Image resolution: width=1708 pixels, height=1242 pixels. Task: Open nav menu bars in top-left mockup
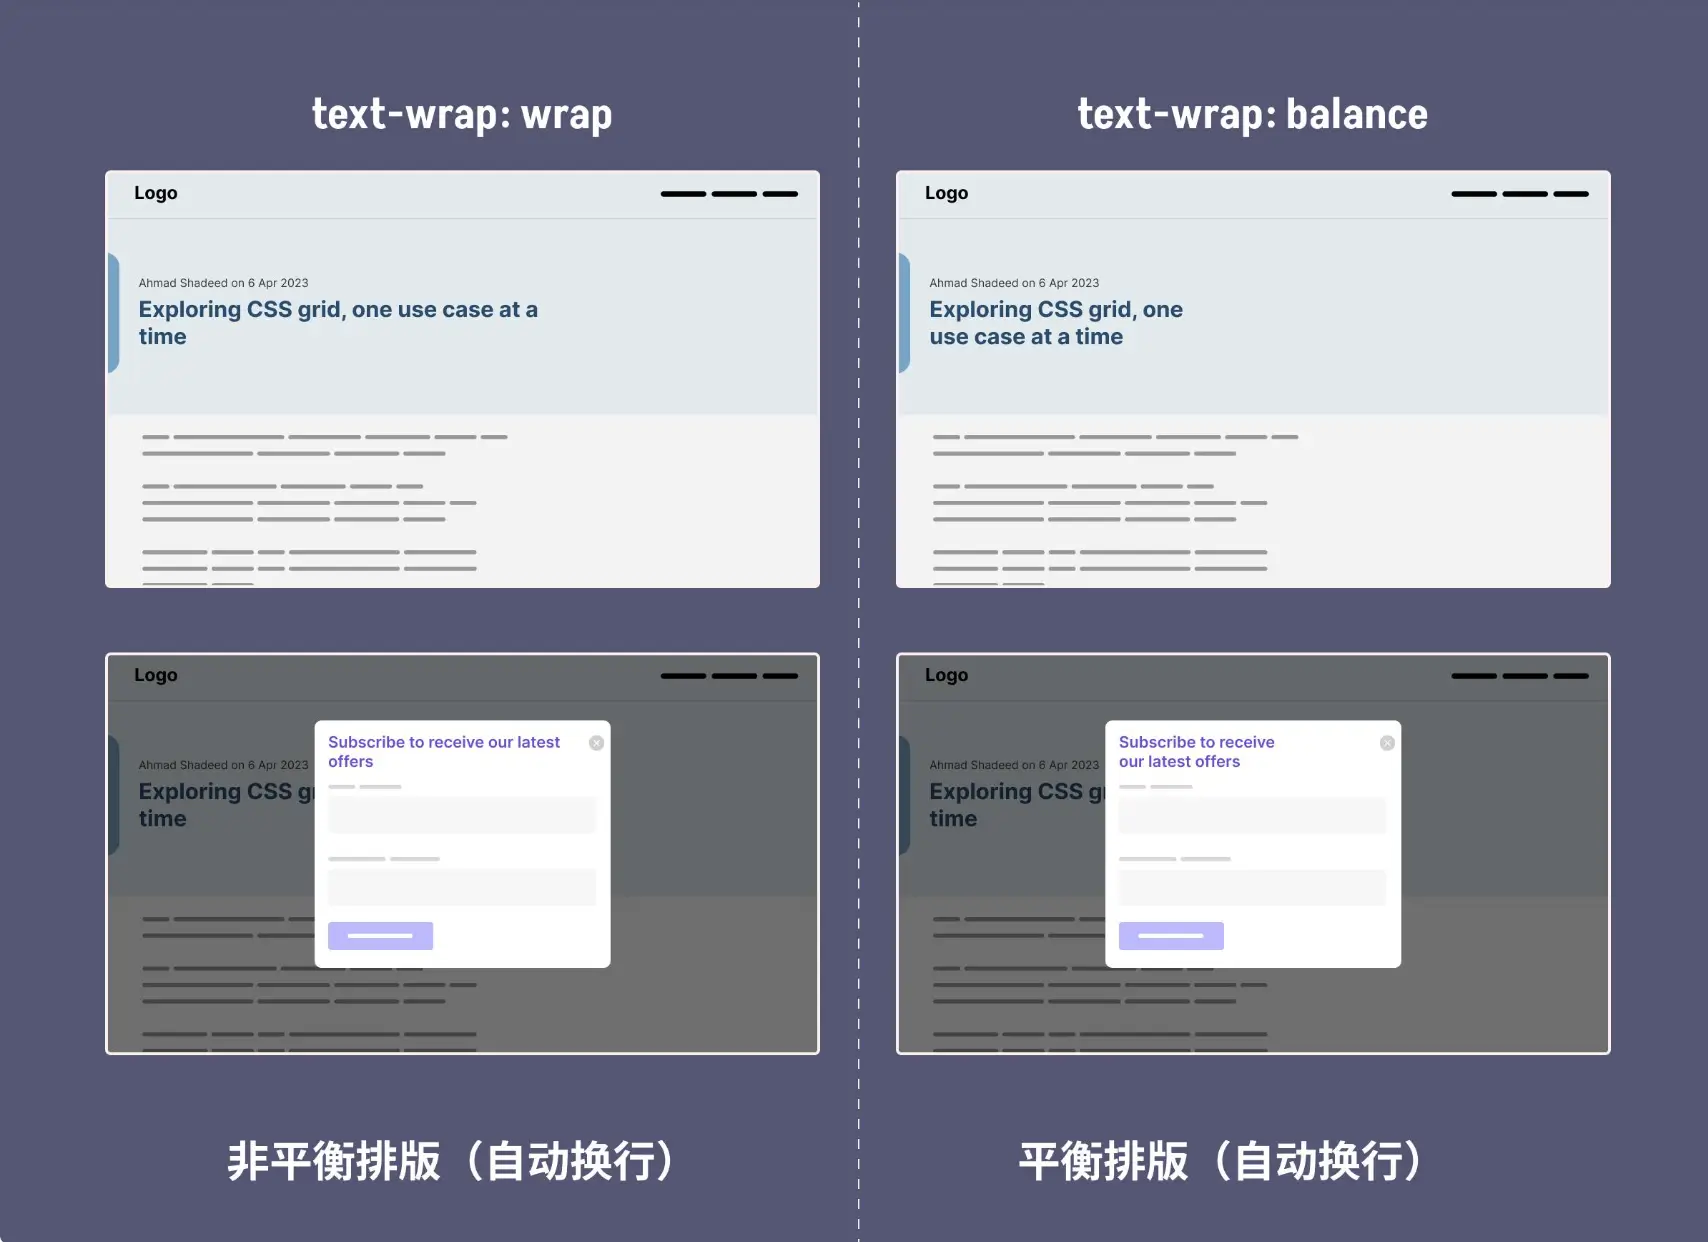tap(729, 194)
